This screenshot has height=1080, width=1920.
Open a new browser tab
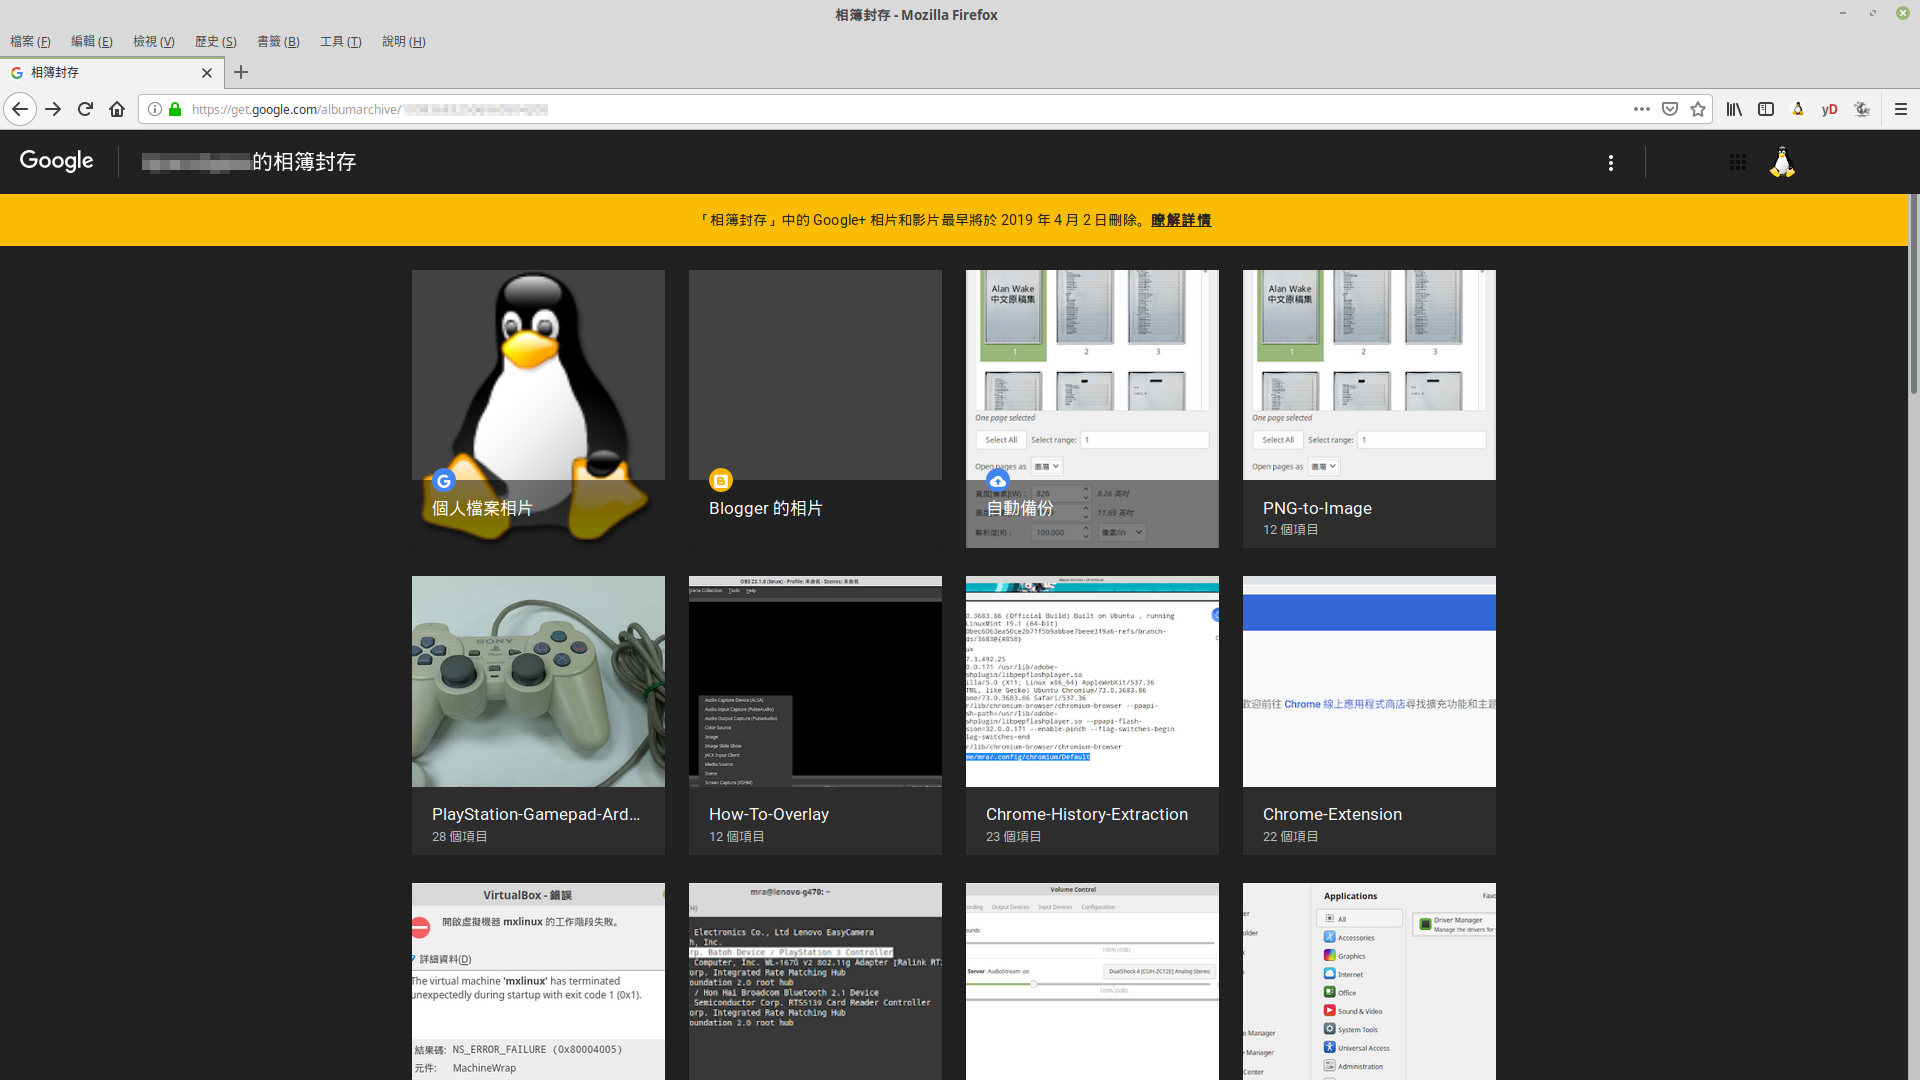pyautogui.click(x=241, y=72)
